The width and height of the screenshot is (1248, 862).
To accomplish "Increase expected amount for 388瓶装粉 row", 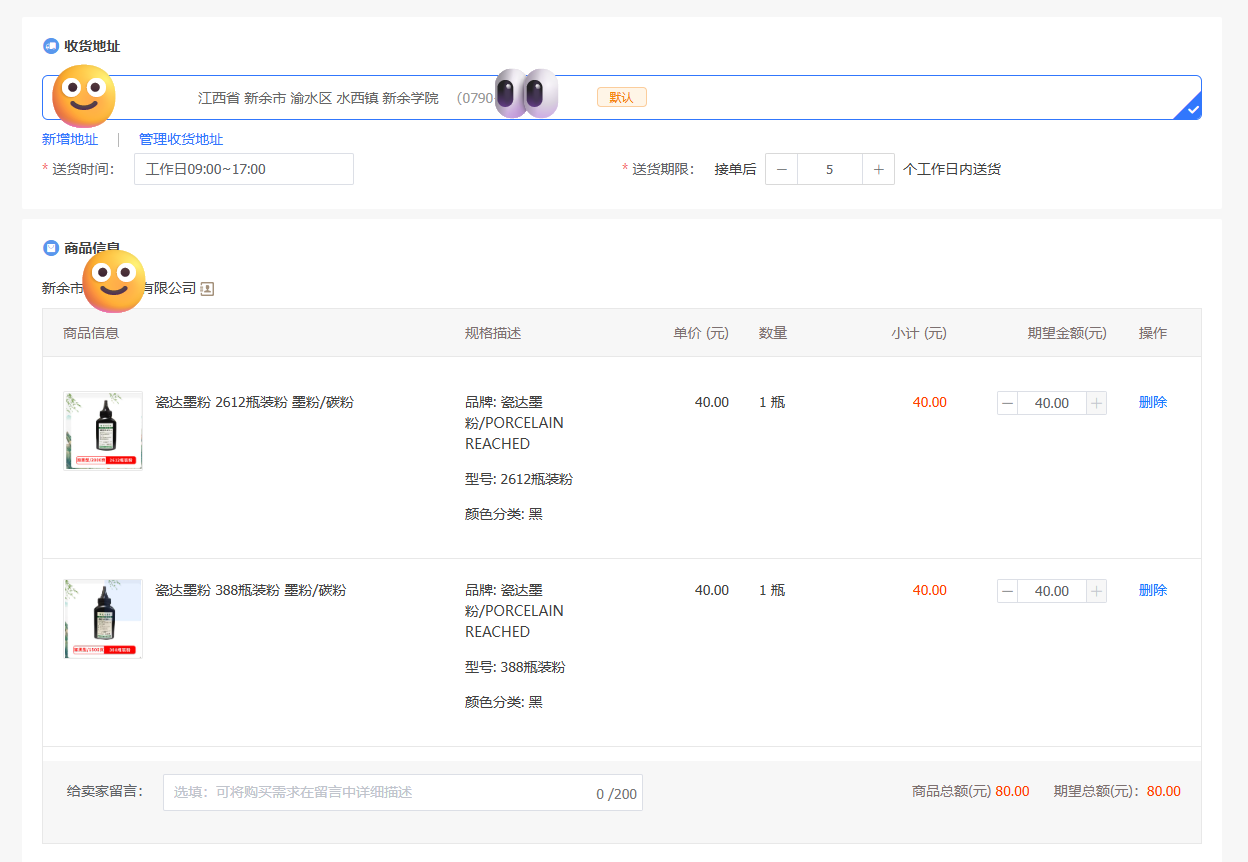I will [x=1096, y=591].
